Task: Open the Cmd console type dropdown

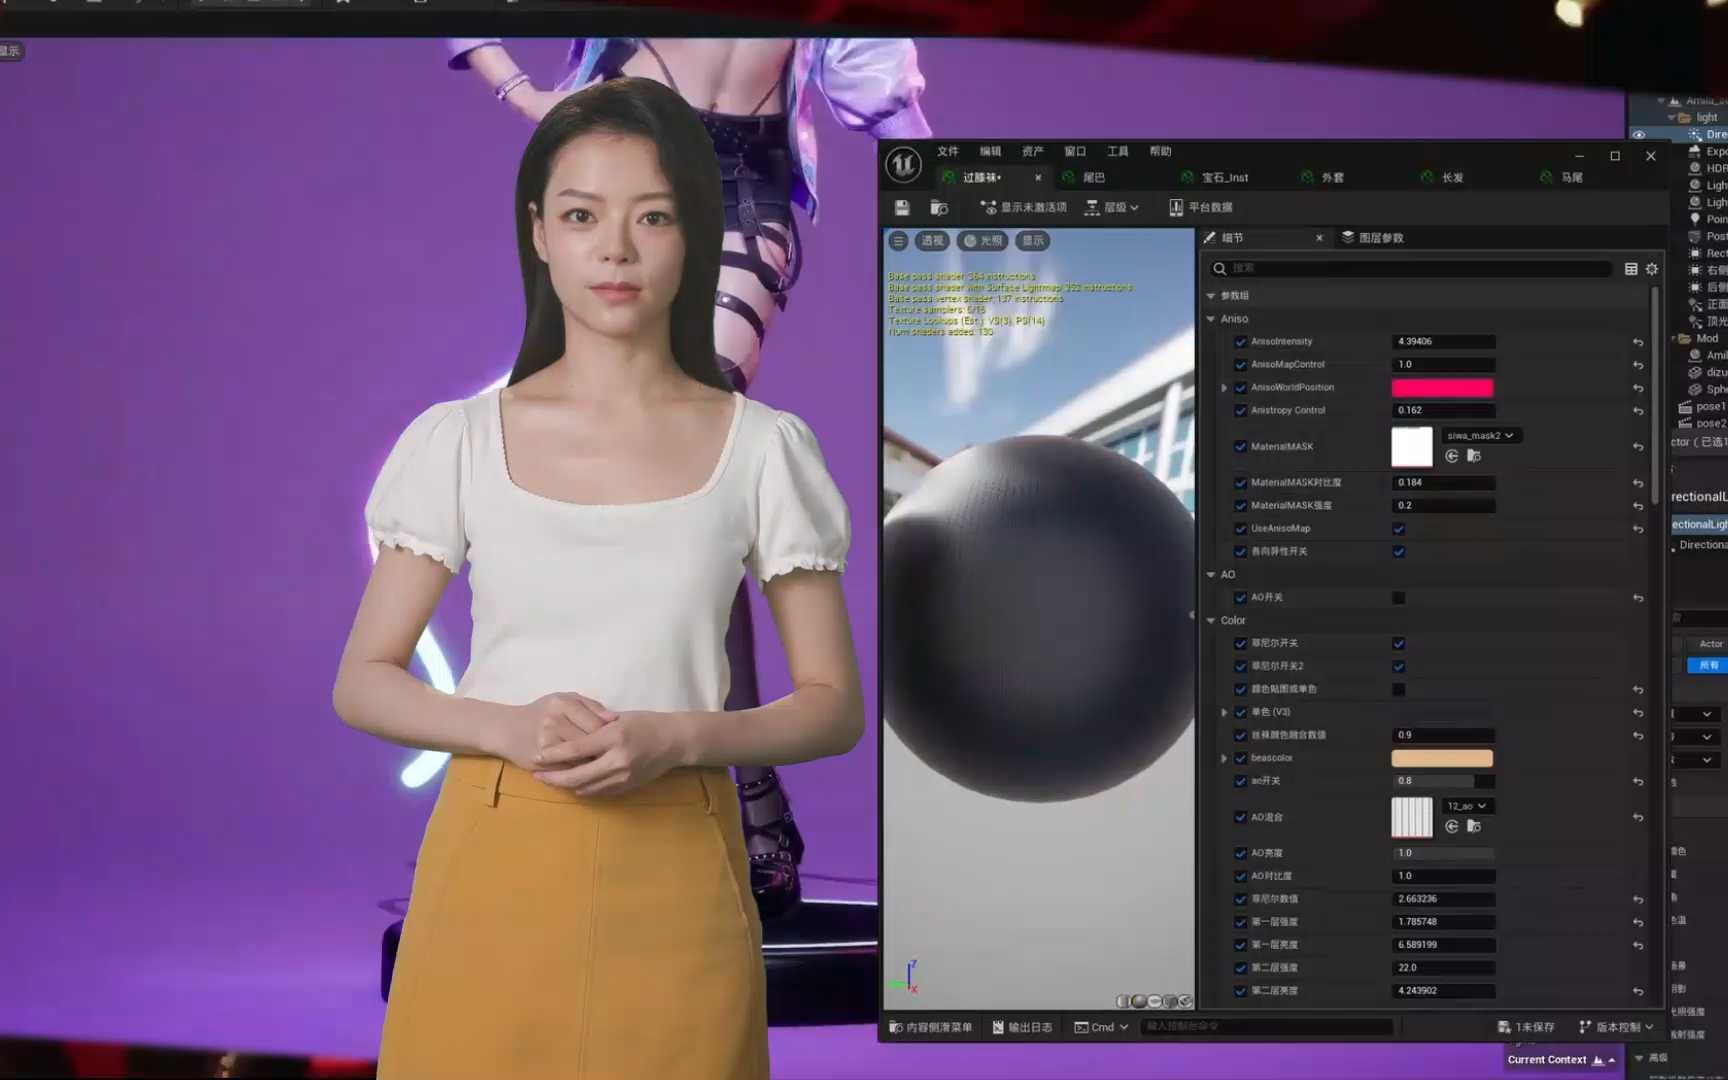Action: click(1102, 1027)
